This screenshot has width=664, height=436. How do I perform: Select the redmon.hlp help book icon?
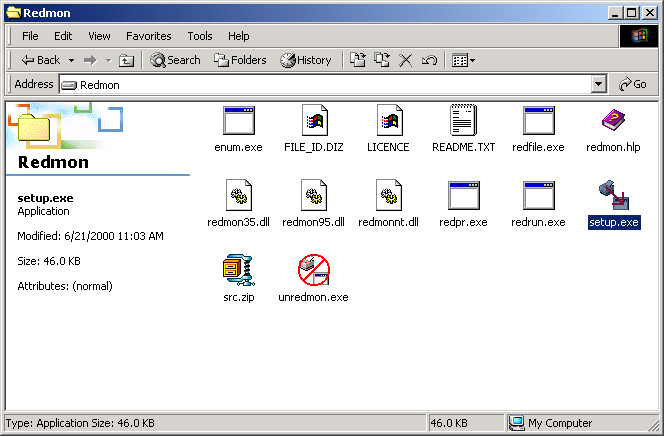click(613, 120)
